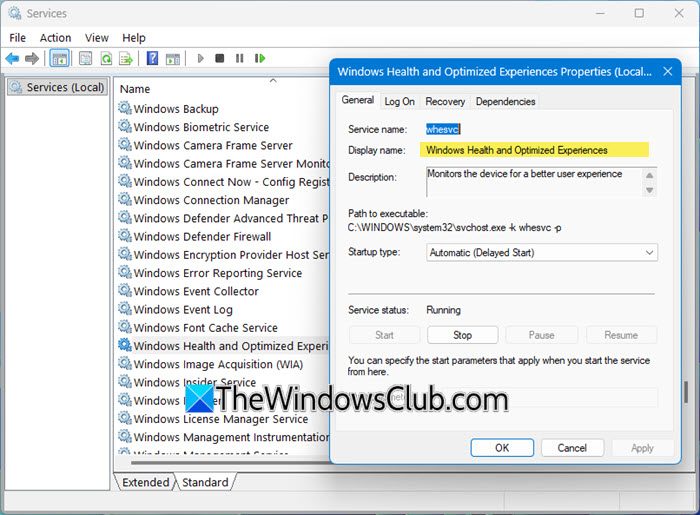Click OK in the Properties dialog
700x515 pixels.
click(x=502, y=448)
